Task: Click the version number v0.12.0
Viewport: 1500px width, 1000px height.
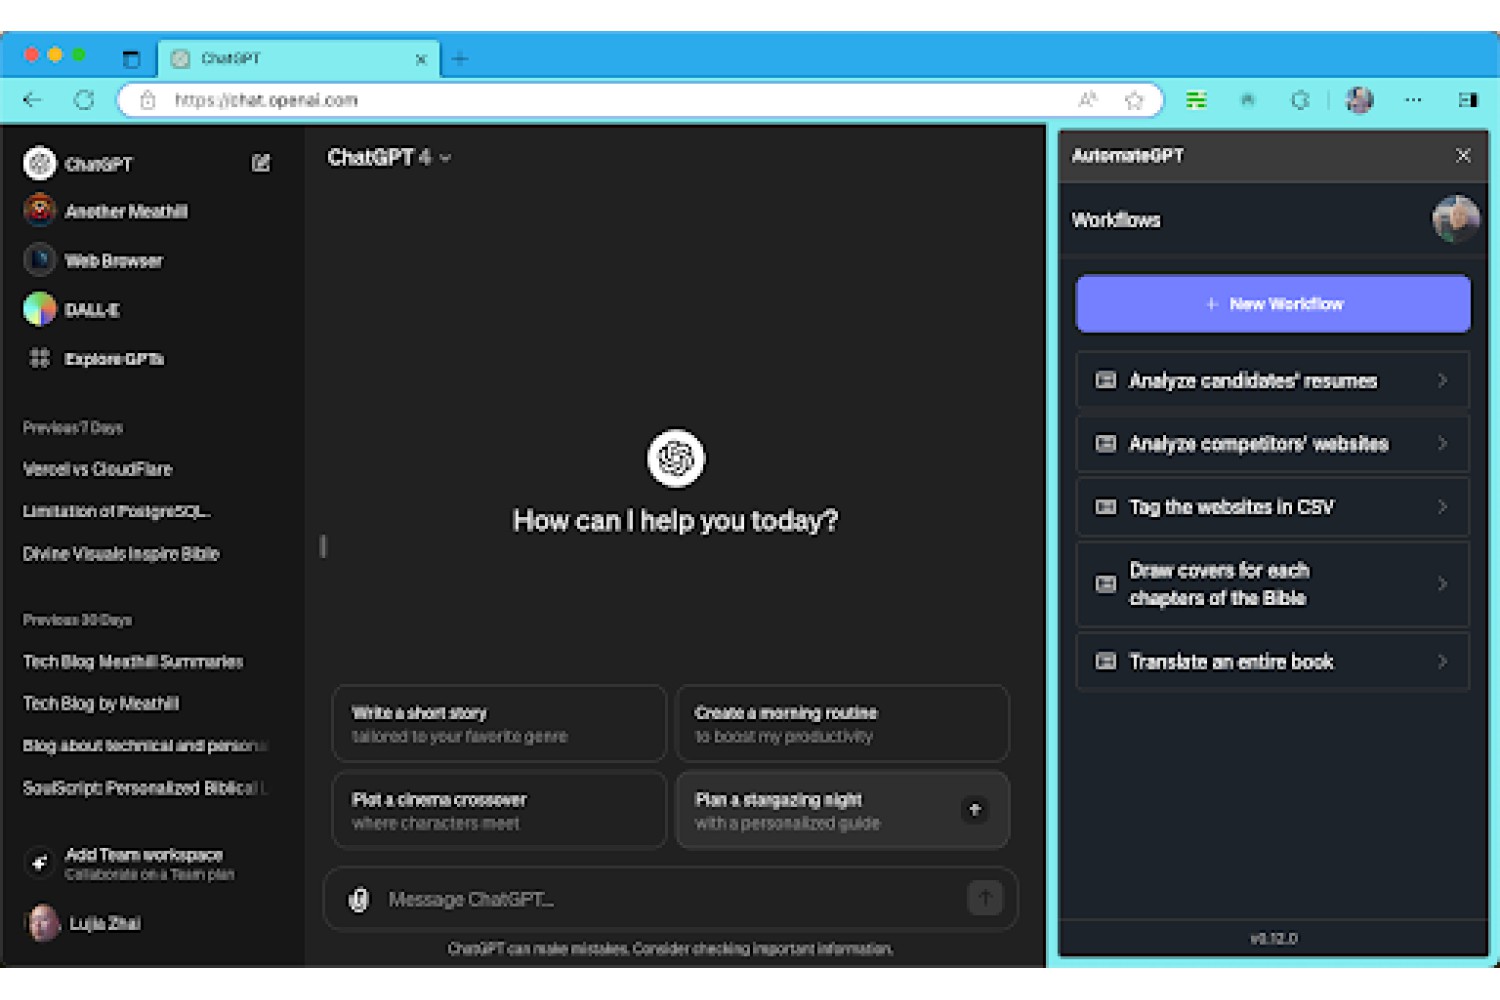Action: pos(1274,939)
